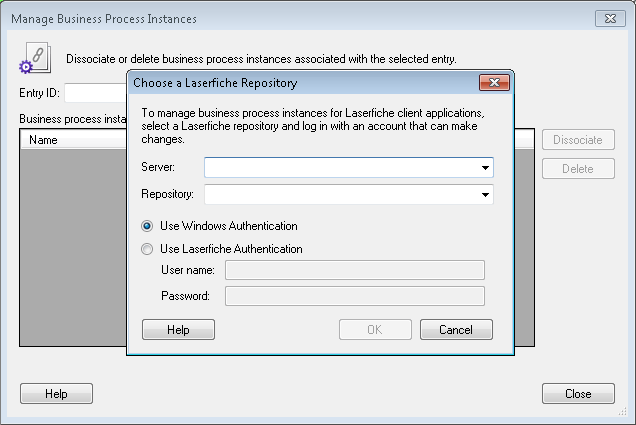This screenshot has width=636, height=425.
Task: Select Use Windows Authentication option
Action: [147, 226]
